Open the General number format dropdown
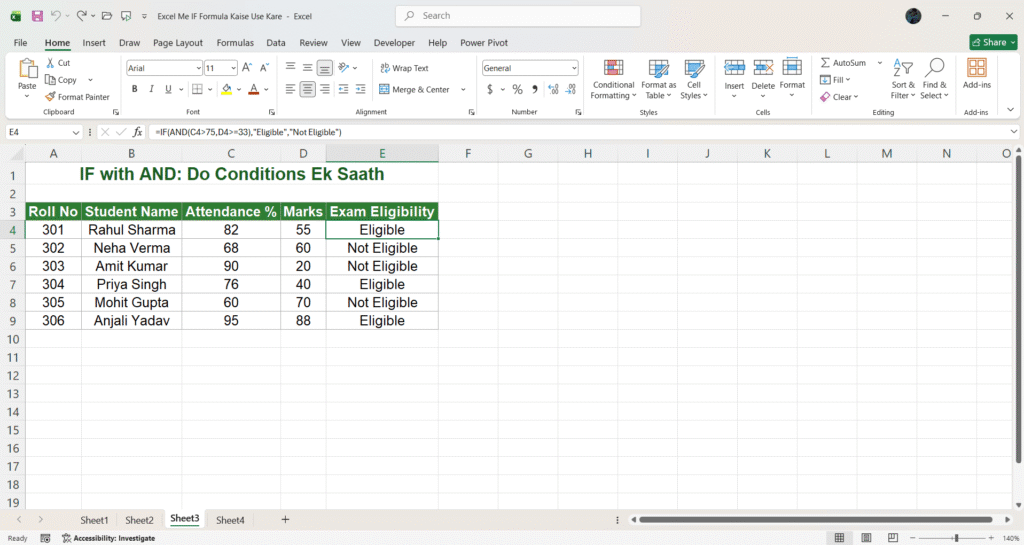The image size is (1024, 545). pyautogui.click(x=574, y=68)
